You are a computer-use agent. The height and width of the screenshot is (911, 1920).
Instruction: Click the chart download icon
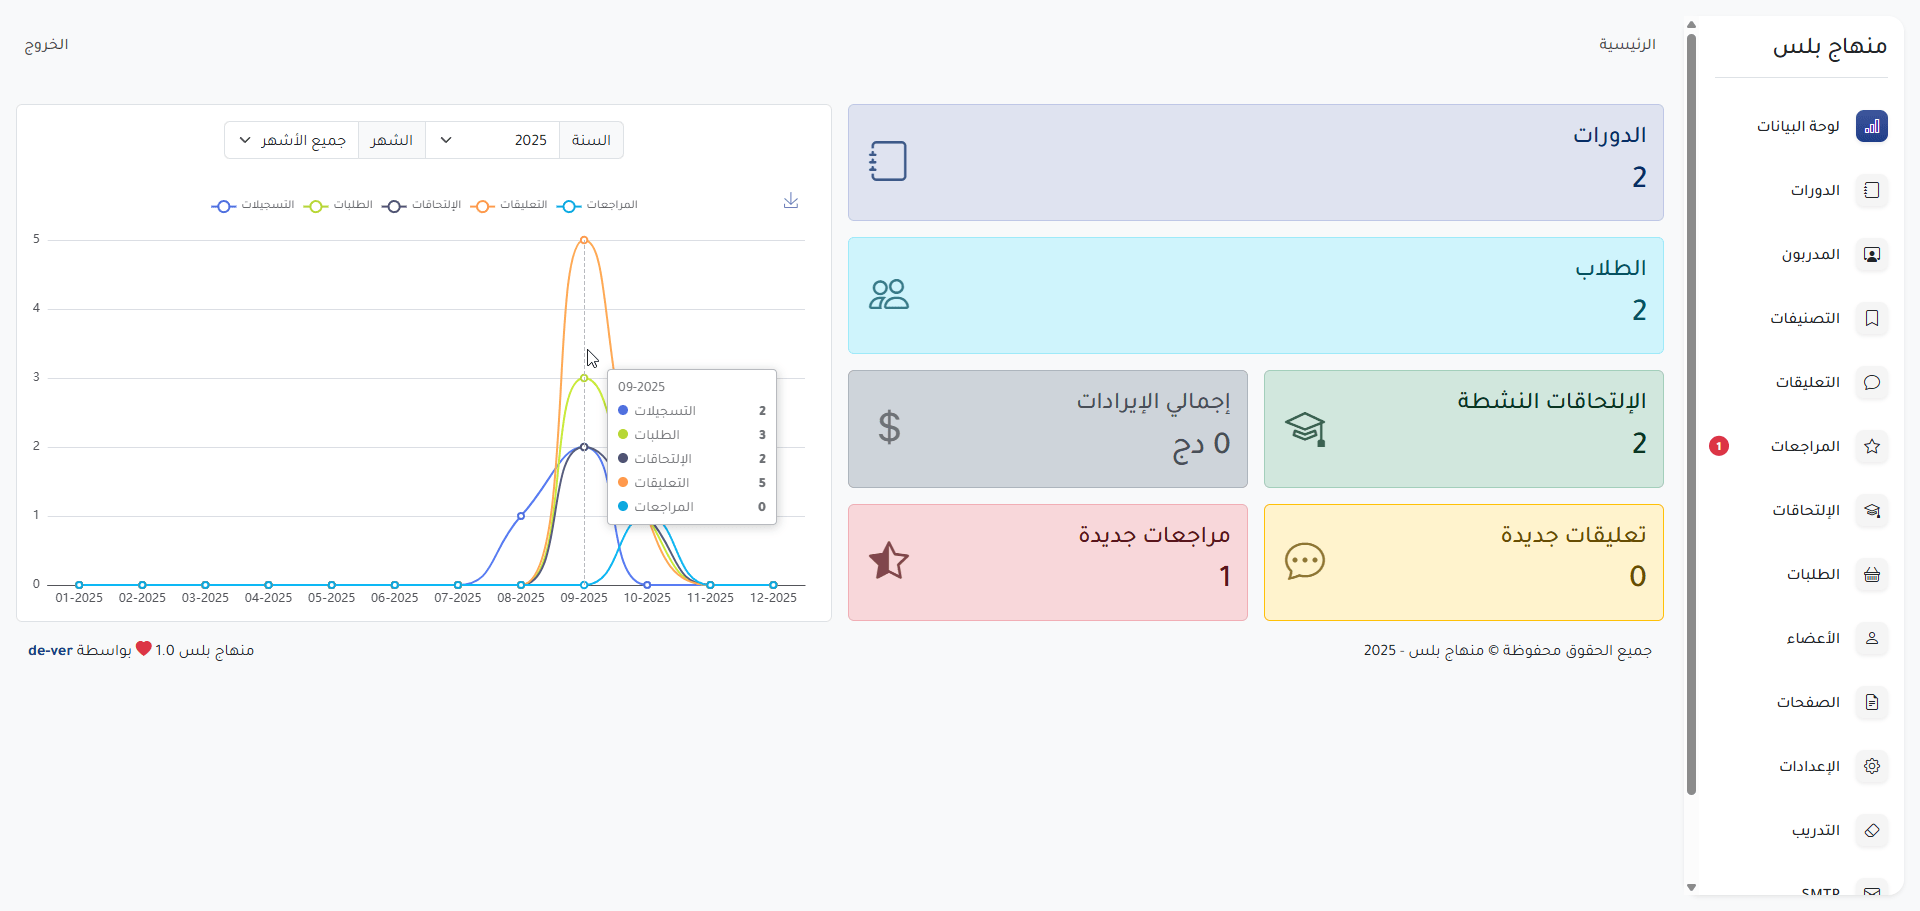tap(791, 201)
